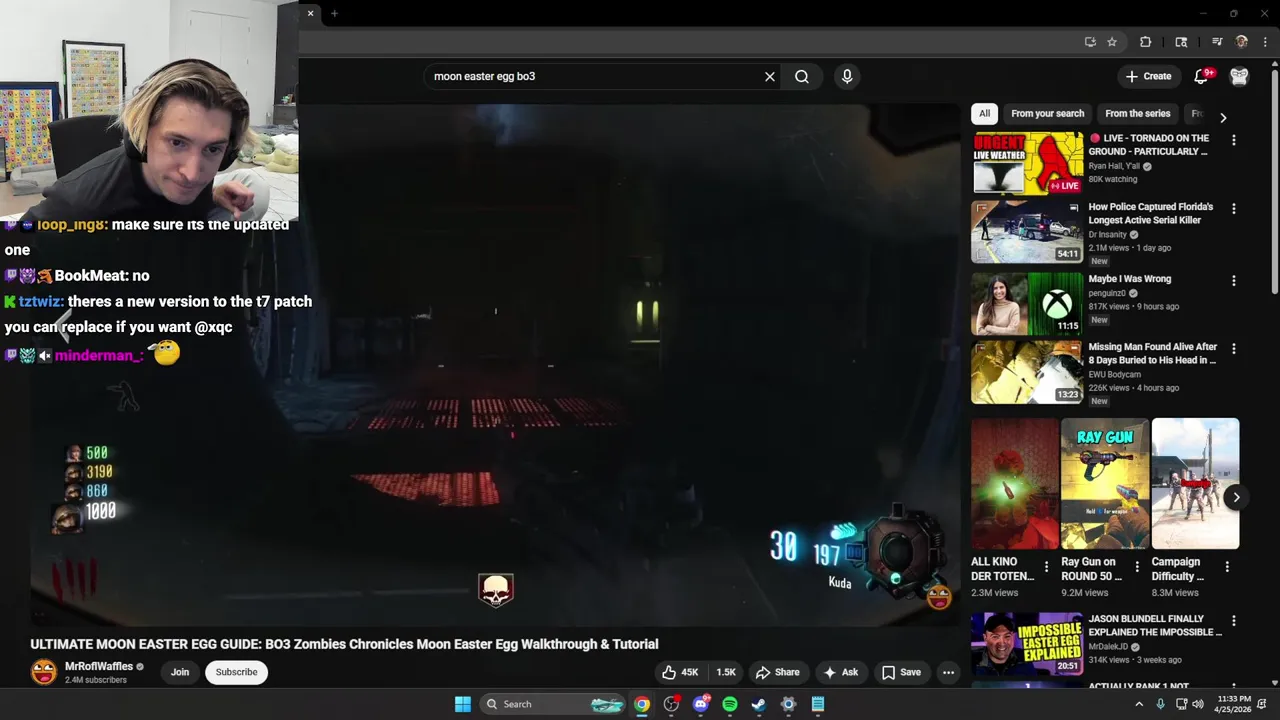Screen dimensions: 1280x720
Task: Click penguinz0 channel name
Action: pyautogui.click(x=1107, y=294)
